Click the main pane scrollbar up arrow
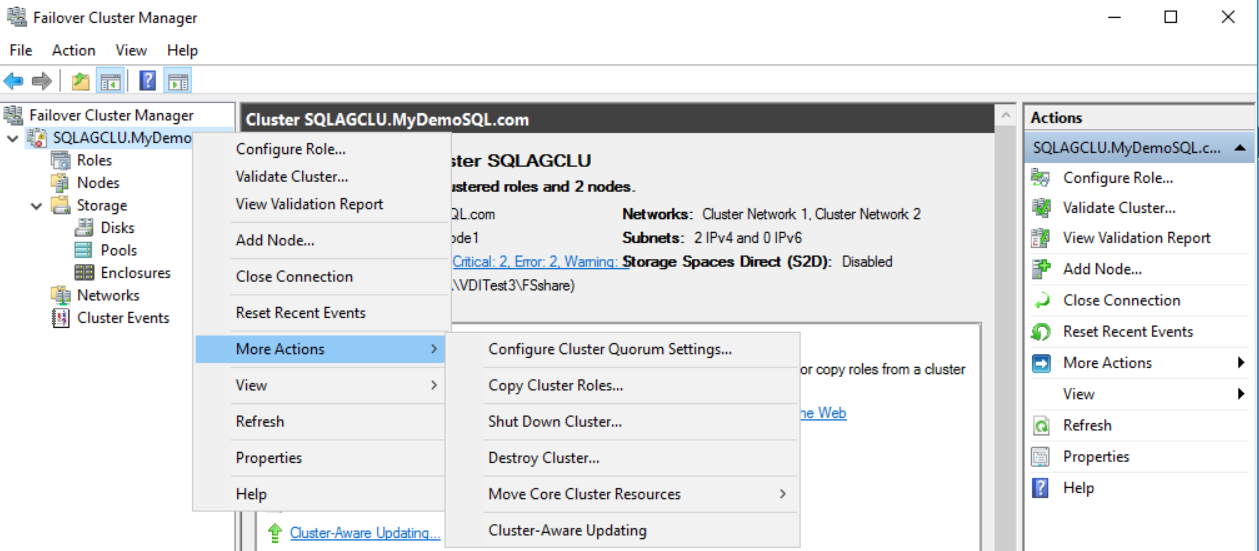The width and height of the screenshot is (1259, 551). coord(1007,118)
